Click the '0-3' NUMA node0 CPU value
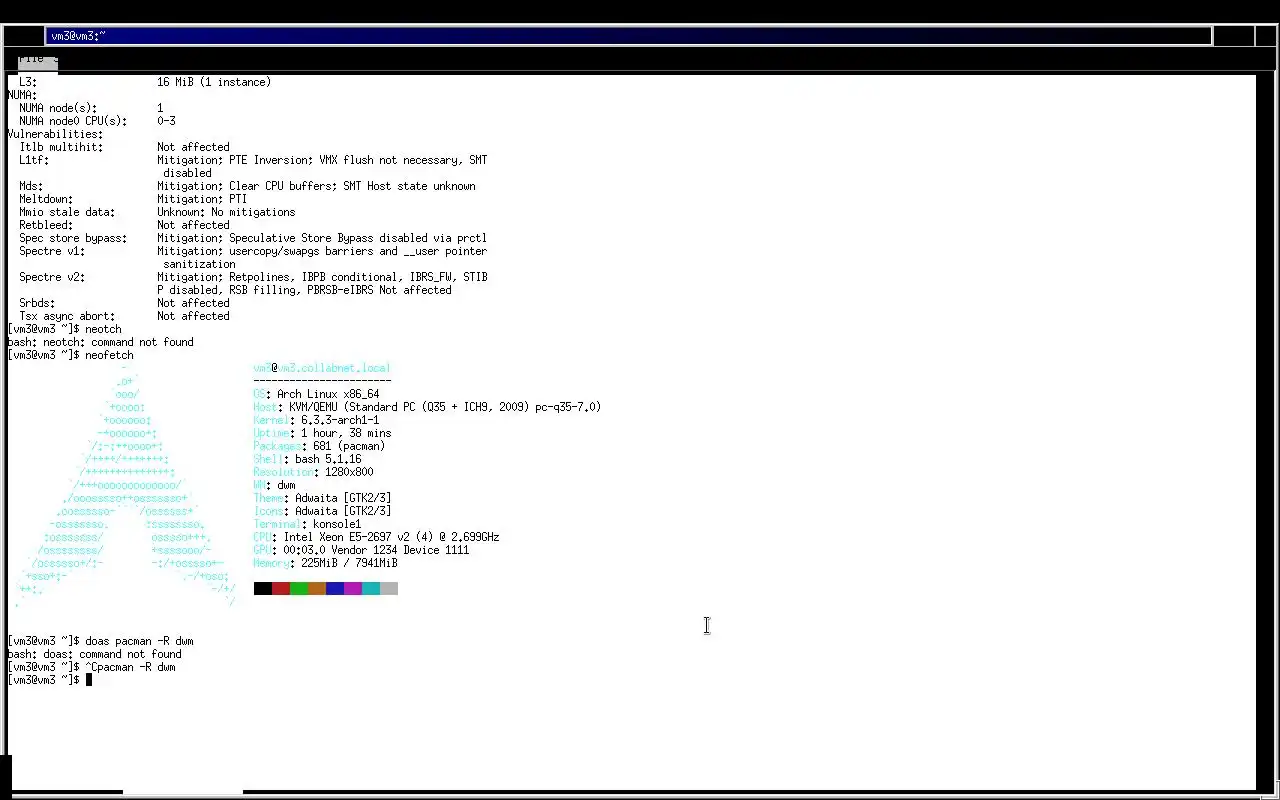Screen dimensions: 1280x800 (166, 121)
